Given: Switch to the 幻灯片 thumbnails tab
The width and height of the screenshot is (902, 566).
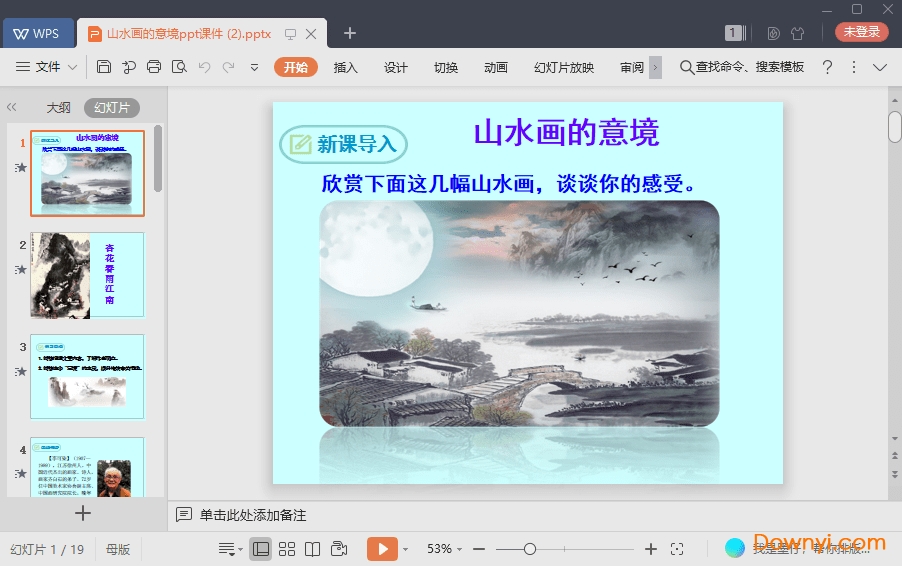Looking at the screenshot, I should click(x=112, y=108).
